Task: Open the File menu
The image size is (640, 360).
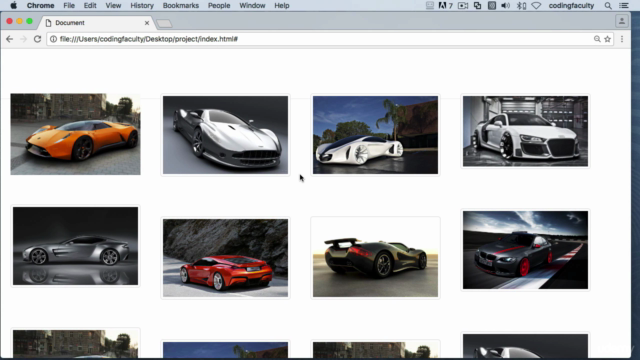Action: point(69,5)
